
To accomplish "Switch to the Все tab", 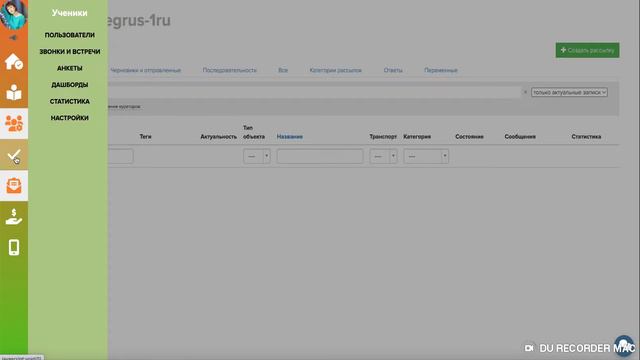I will (x=283, y=70).
